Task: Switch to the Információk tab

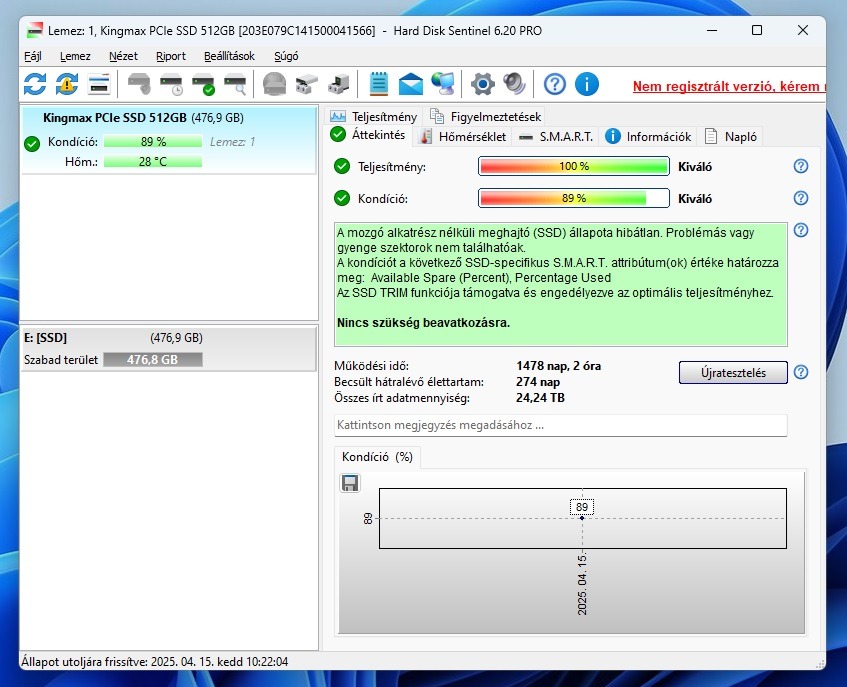Action: pos(648,137)
